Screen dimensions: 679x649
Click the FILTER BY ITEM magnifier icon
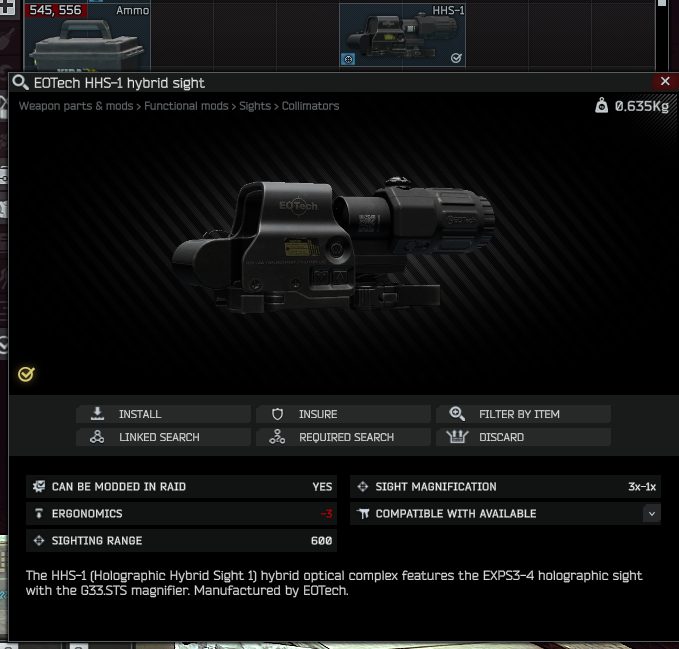pos(457,414)
